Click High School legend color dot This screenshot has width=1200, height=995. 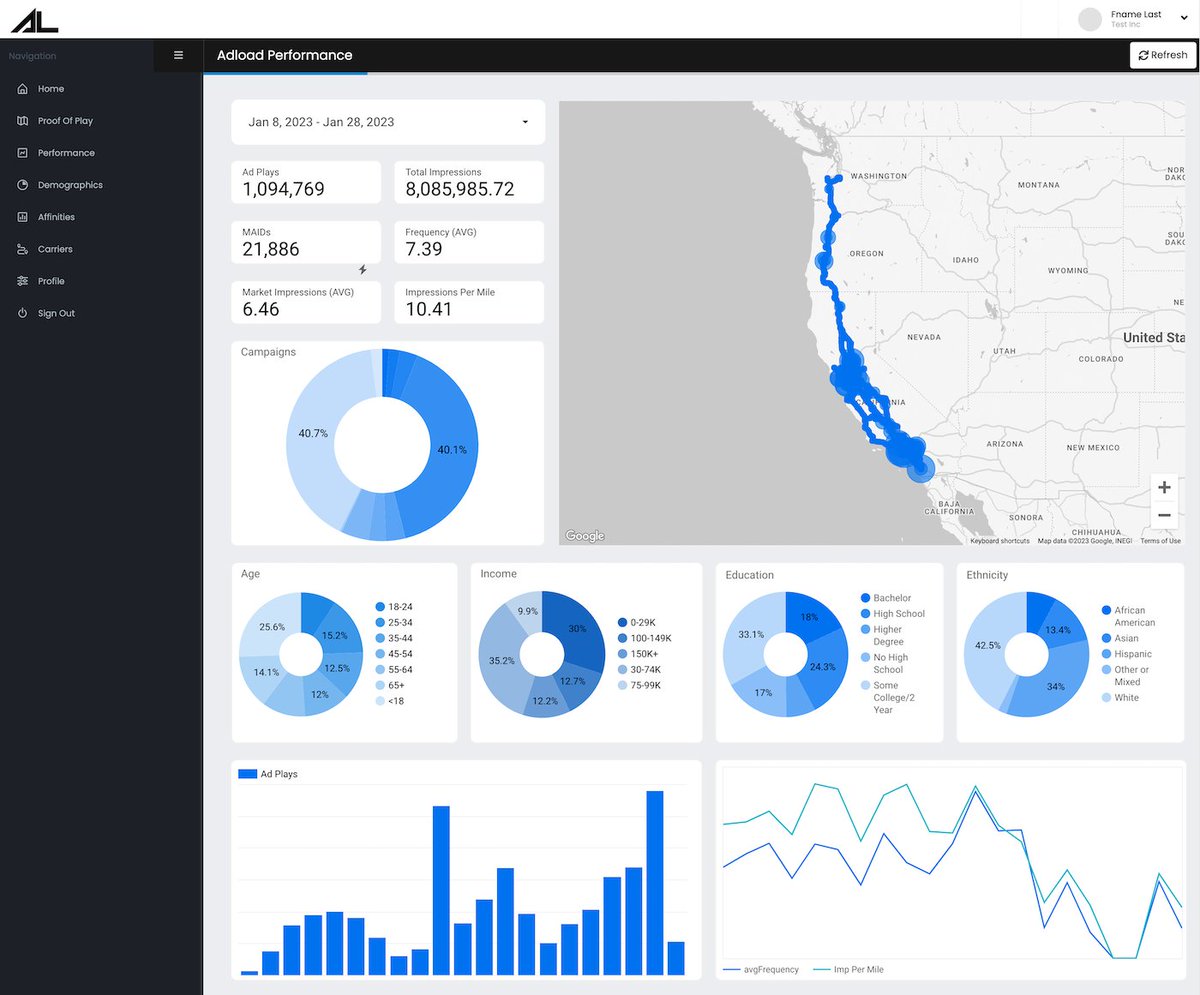coord(865,614)
